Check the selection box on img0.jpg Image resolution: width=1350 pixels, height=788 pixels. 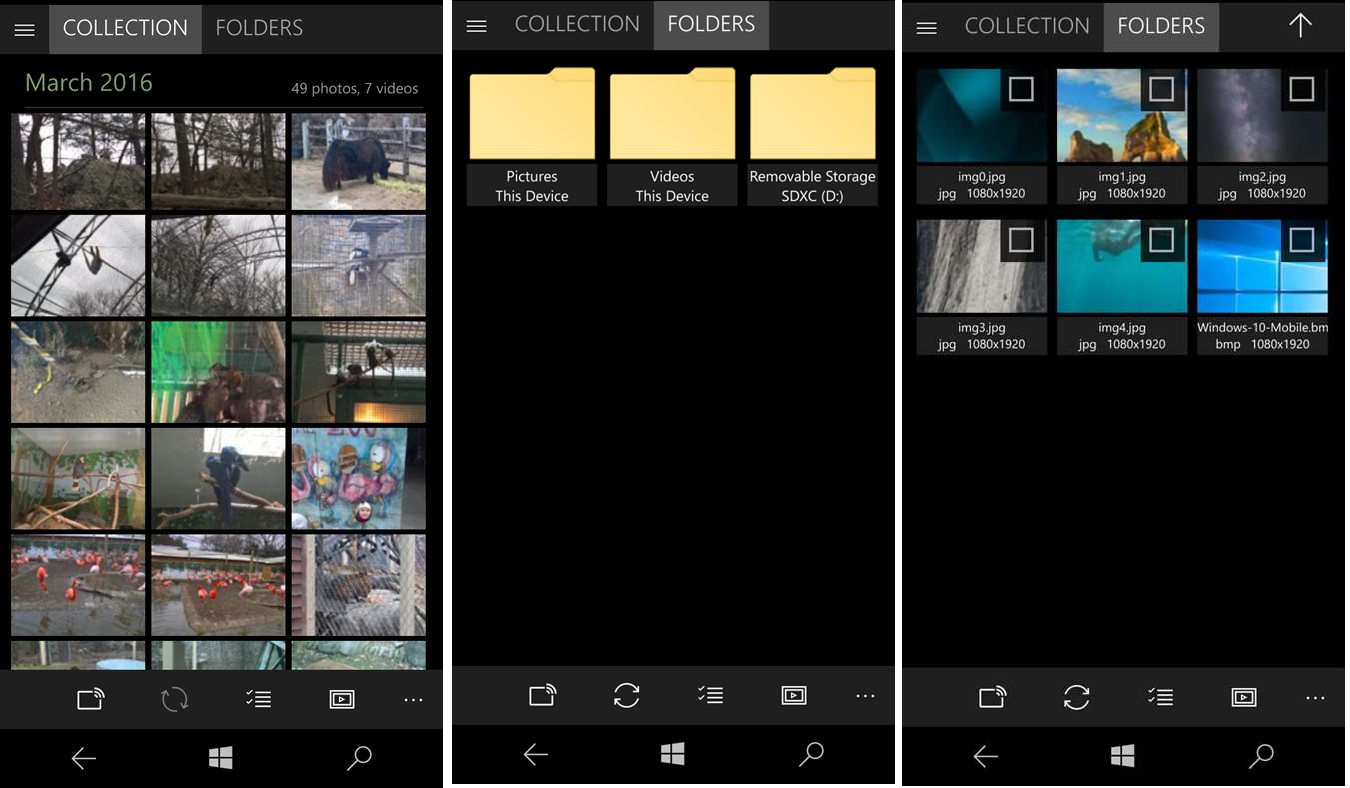1021,90
